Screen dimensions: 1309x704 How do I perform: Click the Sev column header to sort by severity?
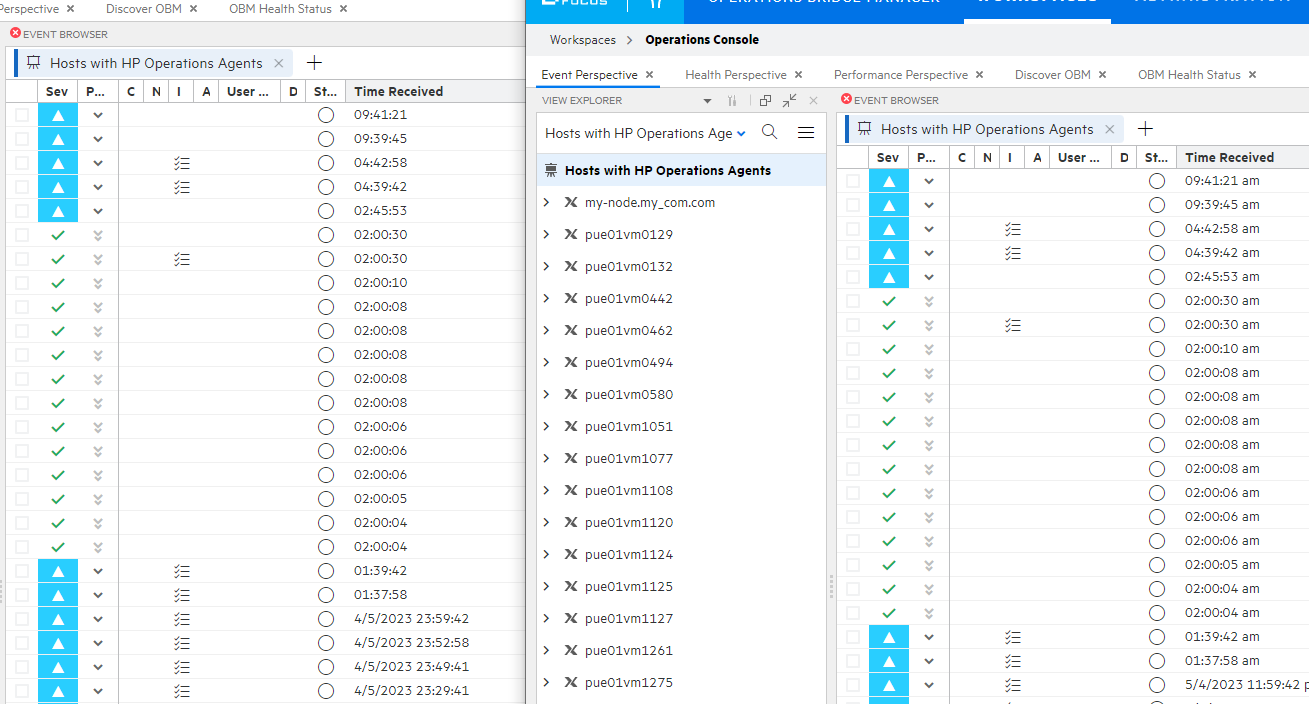(887, 157)
